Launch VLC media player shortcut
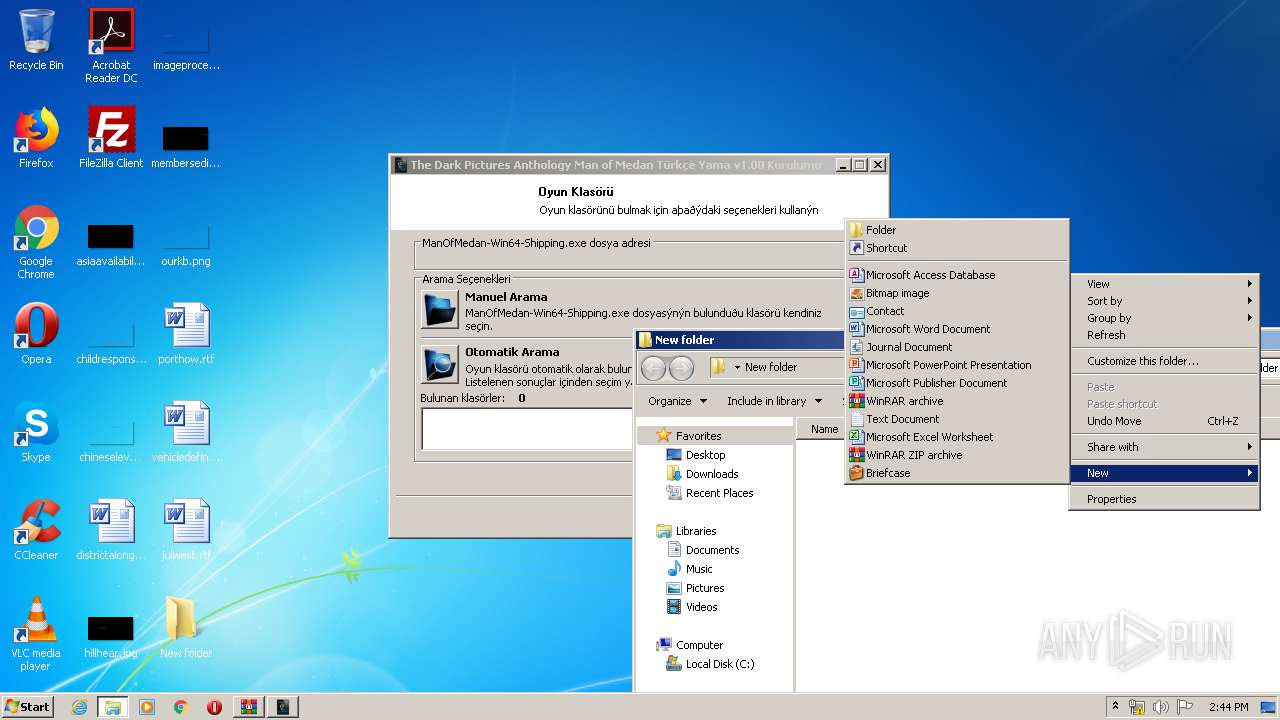Image resolution: width=1280 pixels, height=720 pixels. [x=36, y=633]
